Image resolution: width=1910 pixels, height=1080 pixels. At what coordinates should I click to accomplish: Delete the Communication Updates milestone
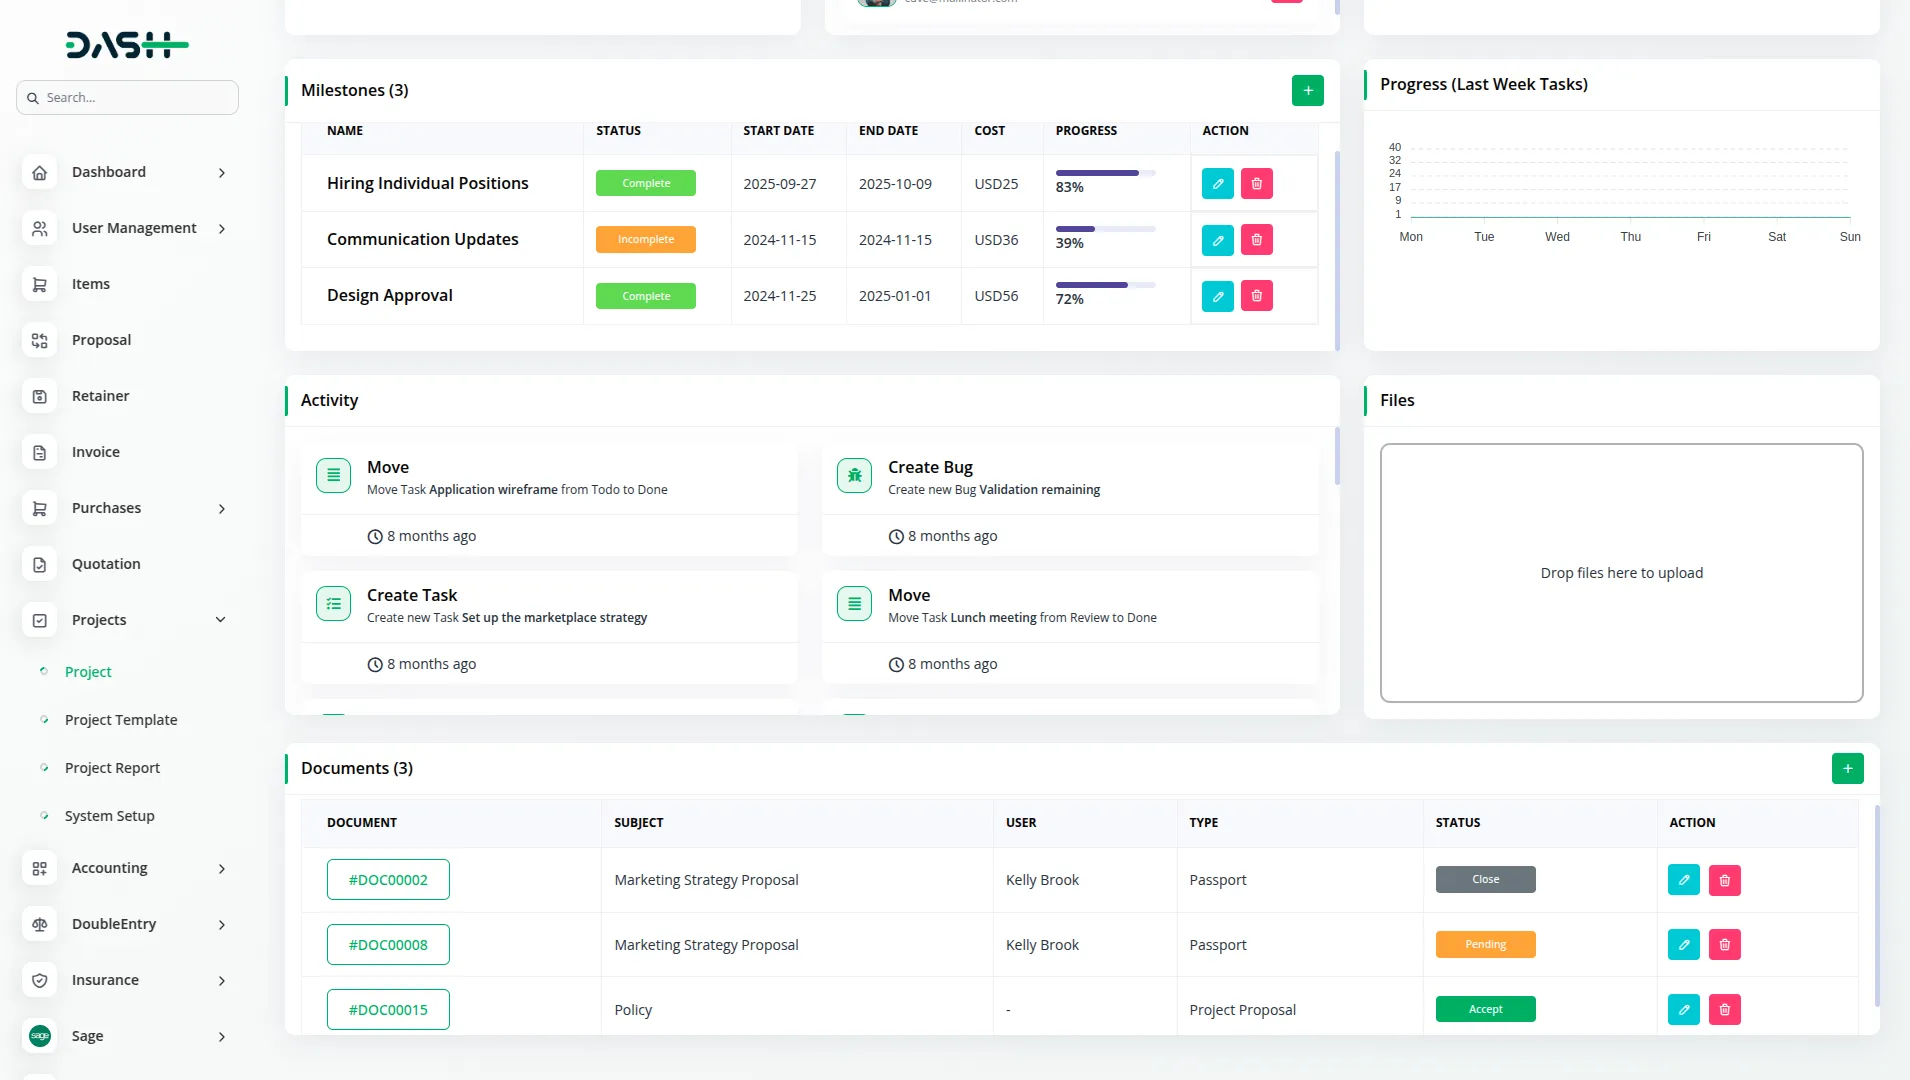pyautogui.click(x=1257, y=239)
